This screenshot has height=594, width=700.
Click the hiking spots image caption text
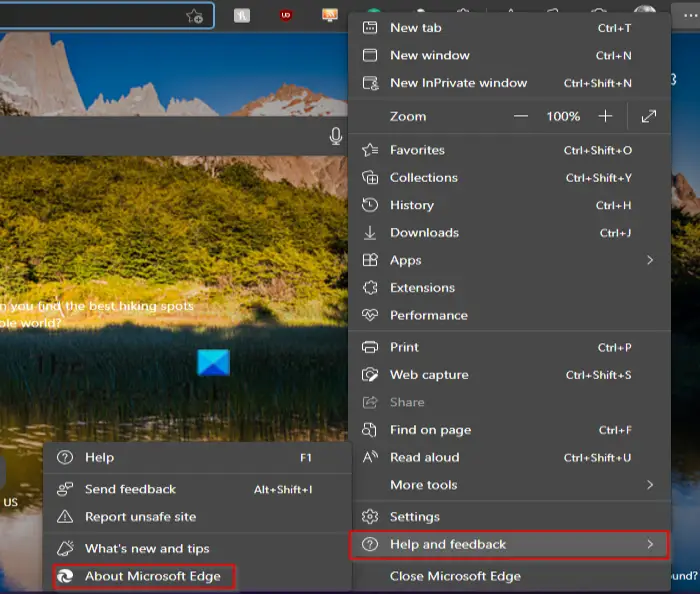[x=97, y=314]
